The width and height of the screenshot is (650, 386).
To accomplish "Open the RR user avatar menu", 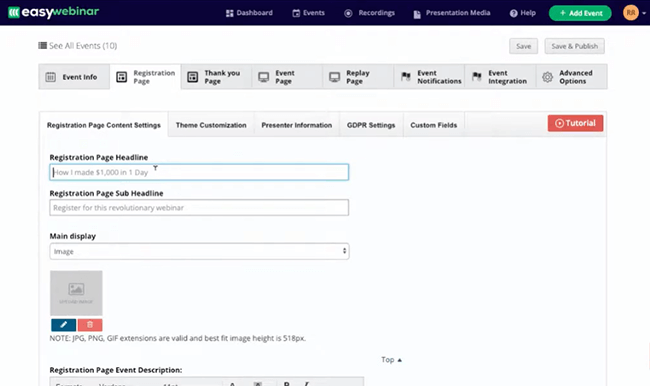I will click(631, 12).
